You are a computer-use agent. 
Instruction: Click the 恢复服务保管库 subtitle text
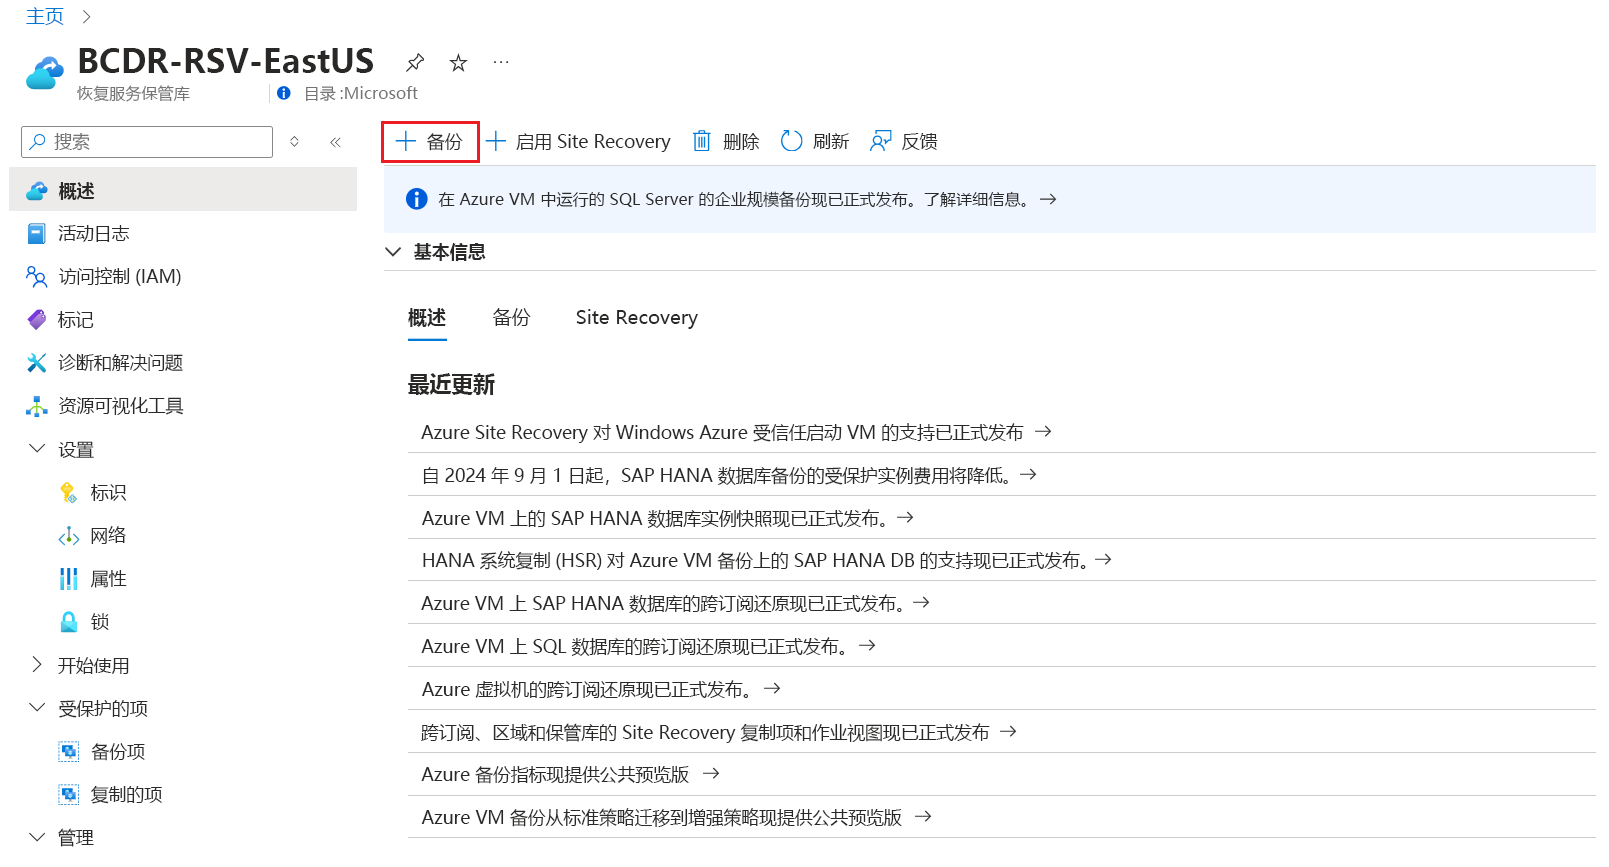(x=133, y=93)
